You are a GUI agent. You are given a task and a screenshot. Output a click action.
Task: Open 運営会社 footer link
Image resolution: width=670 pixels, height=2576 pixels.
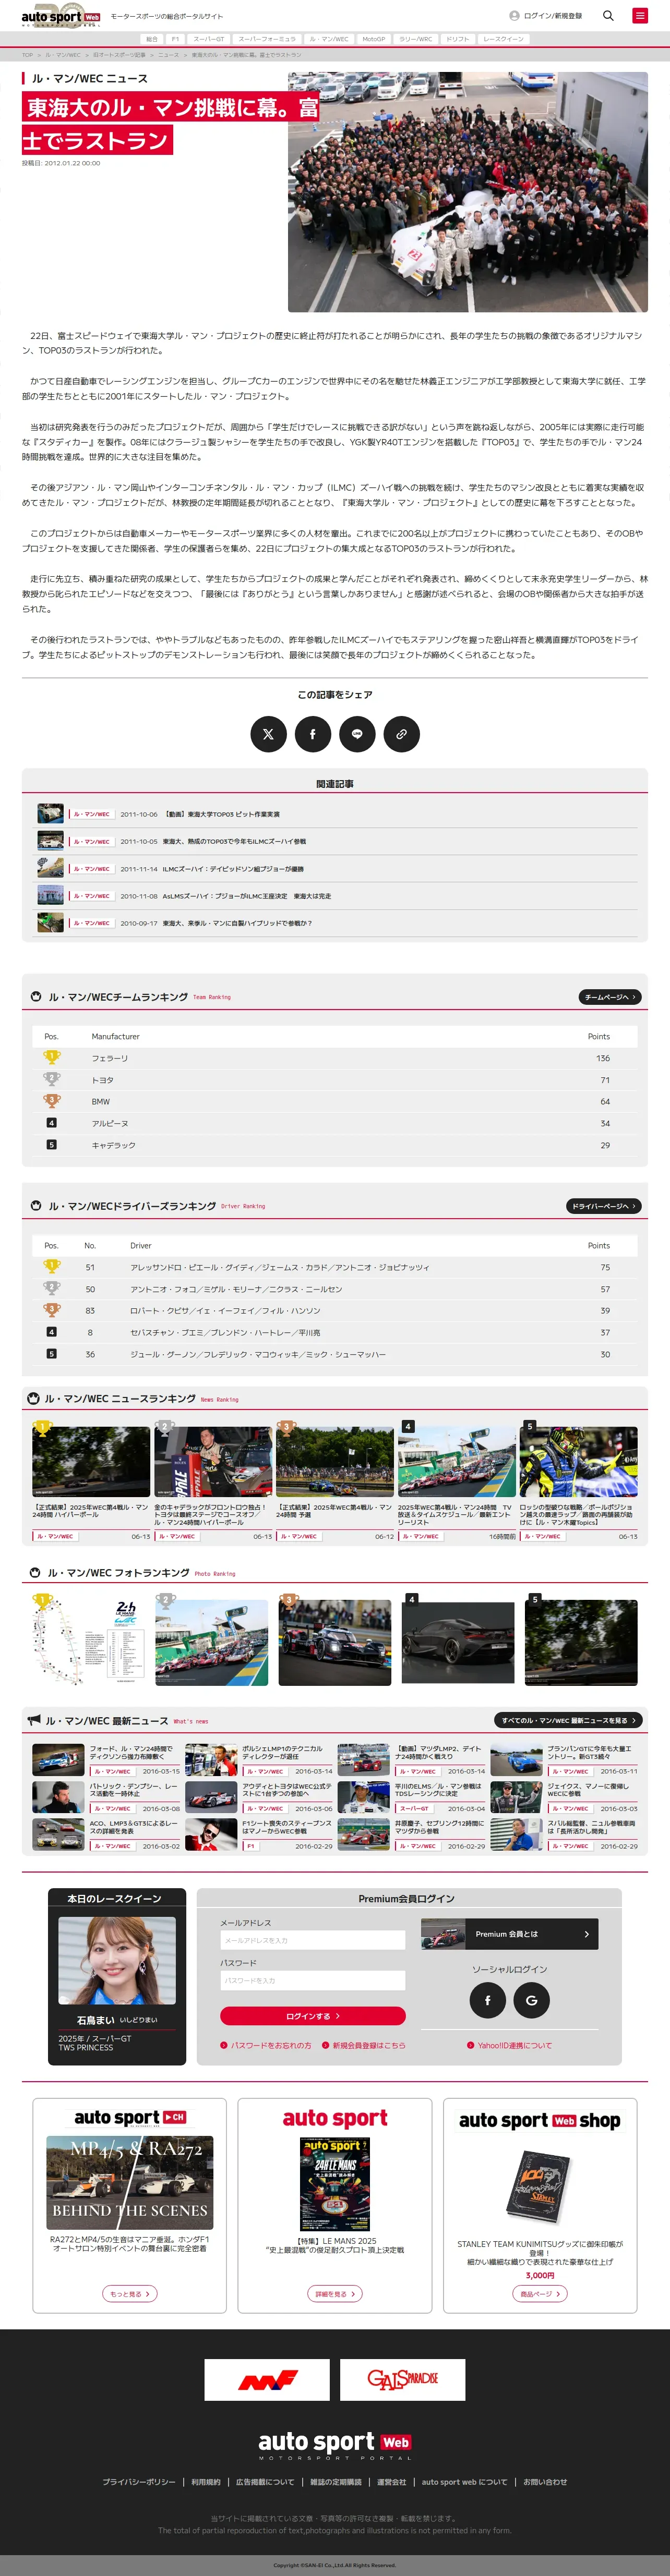(392, 2481)
